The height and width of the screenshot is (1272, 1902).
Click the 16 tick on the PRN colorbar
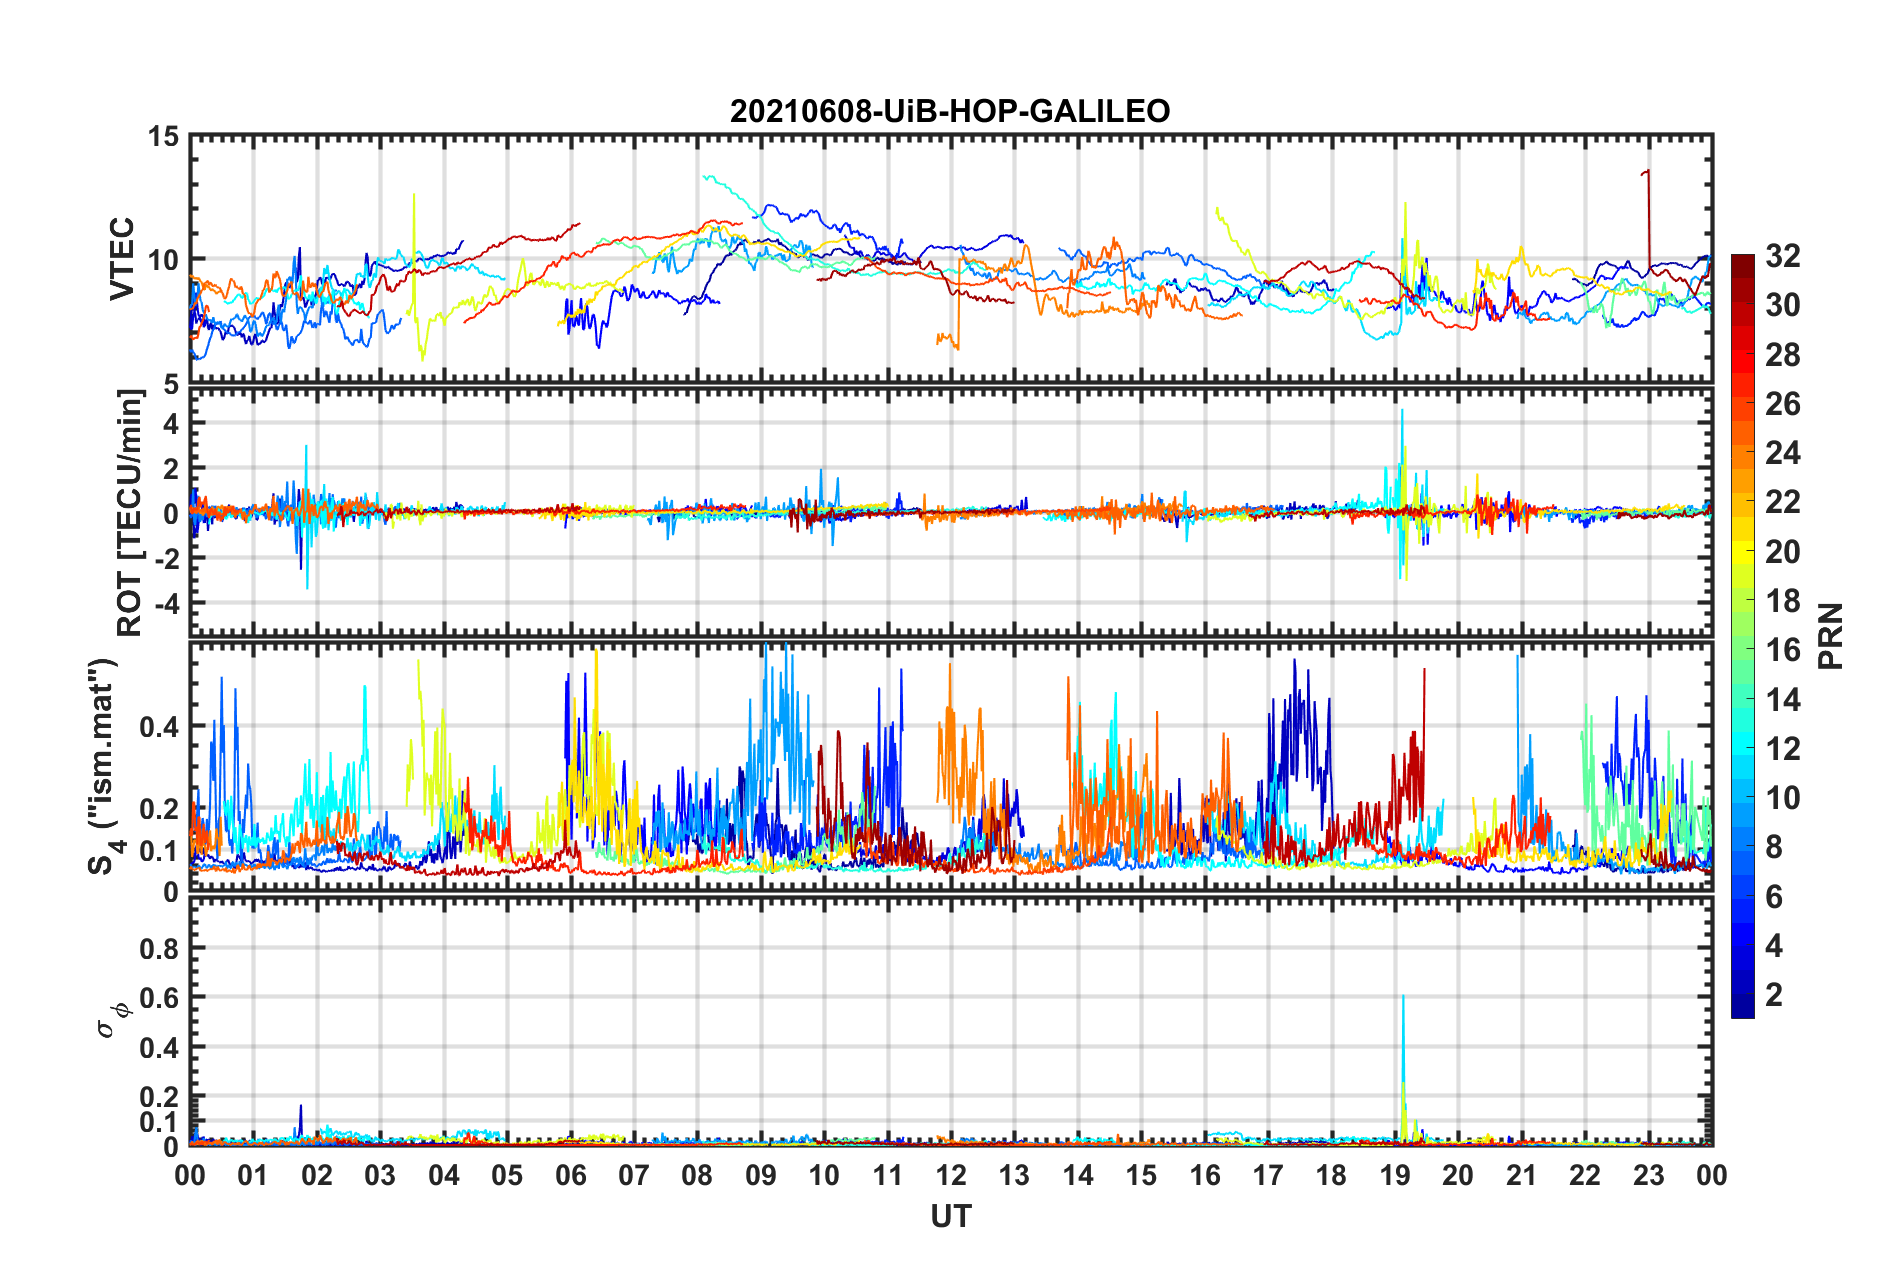pyautogui.click(x=1783, y=650)
